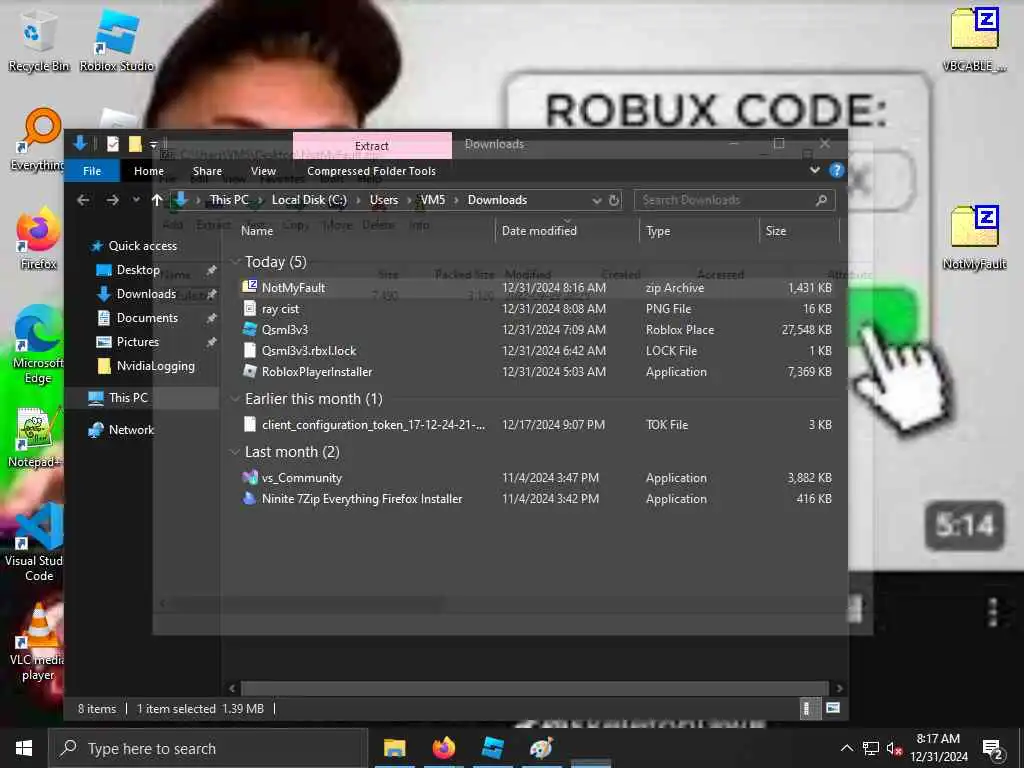Screen dimensions: 1024x768
Task: Click the network tray icon
Action: coord(871,748)
